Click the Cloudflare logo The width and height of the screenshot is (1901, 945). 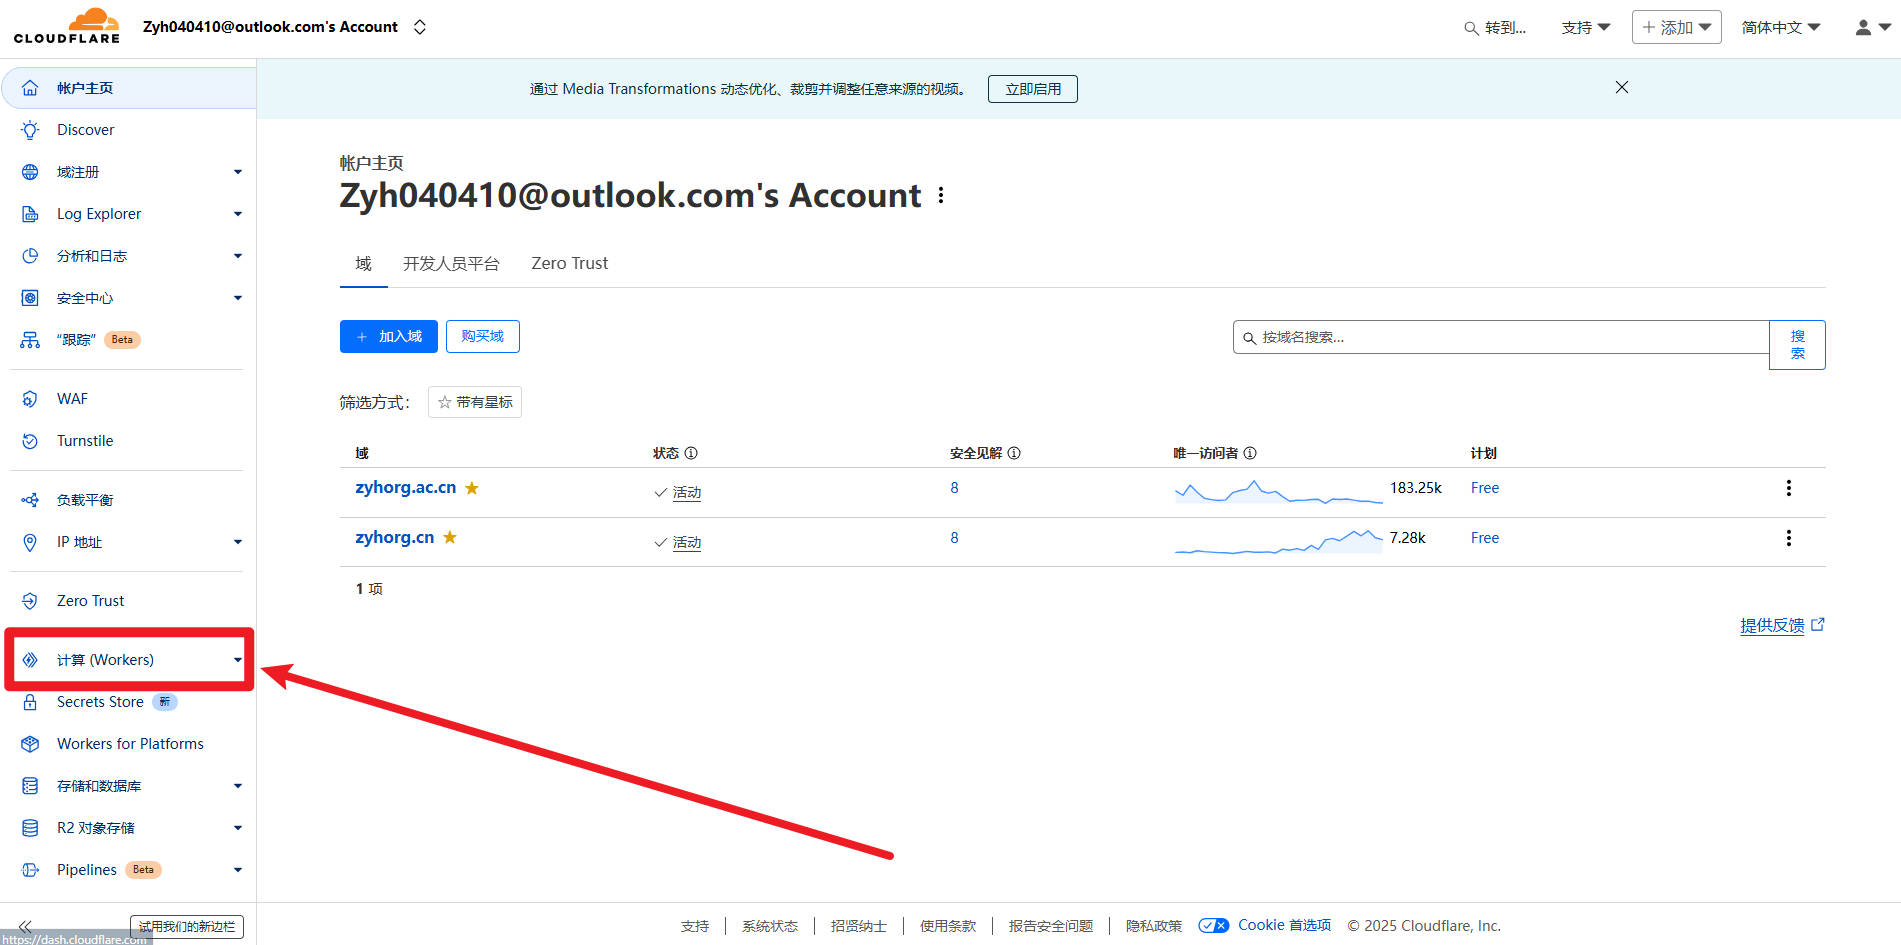click(67, 26)
